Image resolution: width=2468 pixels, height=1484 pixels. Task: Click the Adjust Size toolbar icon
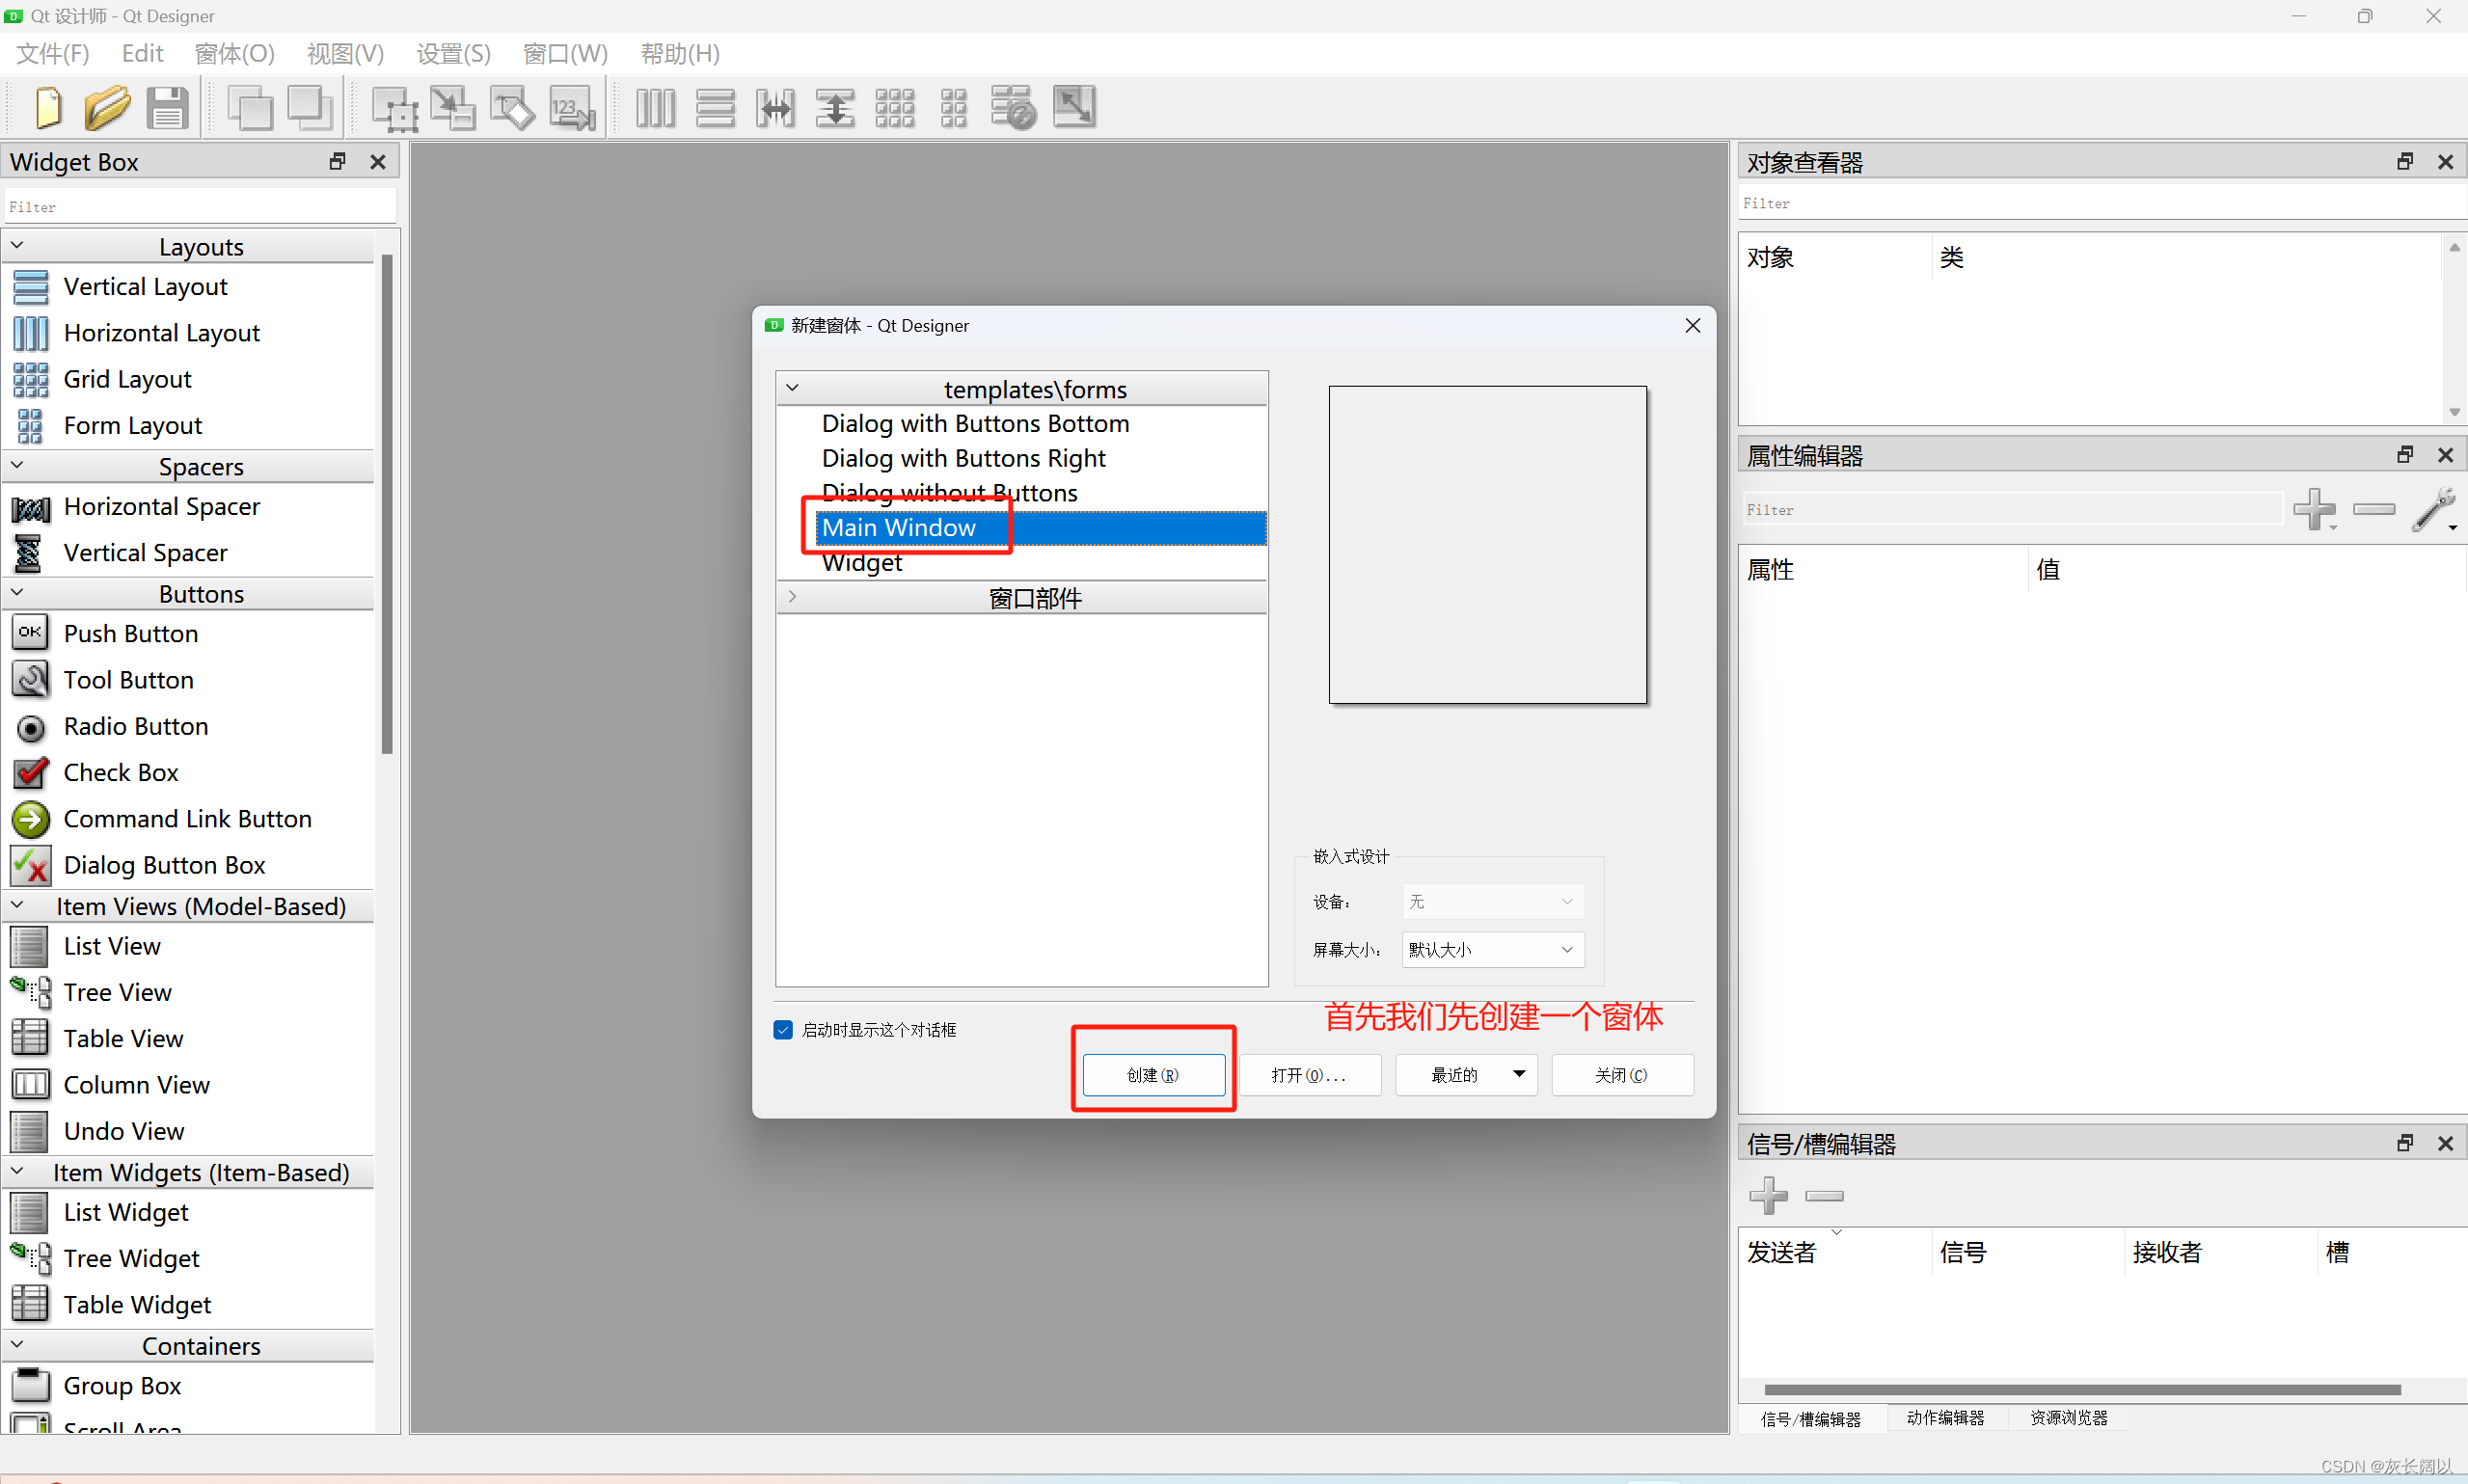point(1074,108)
